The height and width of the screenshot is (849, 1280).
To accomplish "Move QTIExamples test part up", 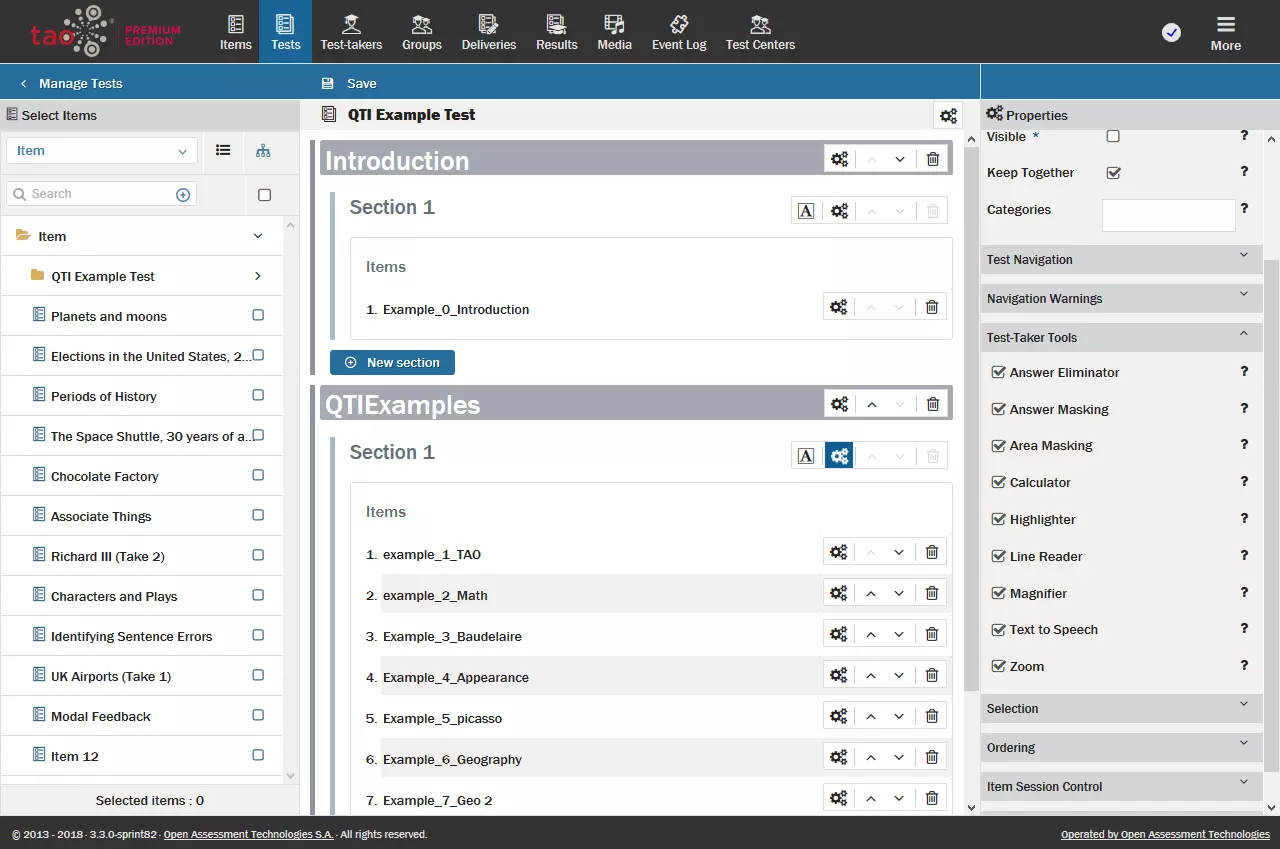I will coord(871,404).
